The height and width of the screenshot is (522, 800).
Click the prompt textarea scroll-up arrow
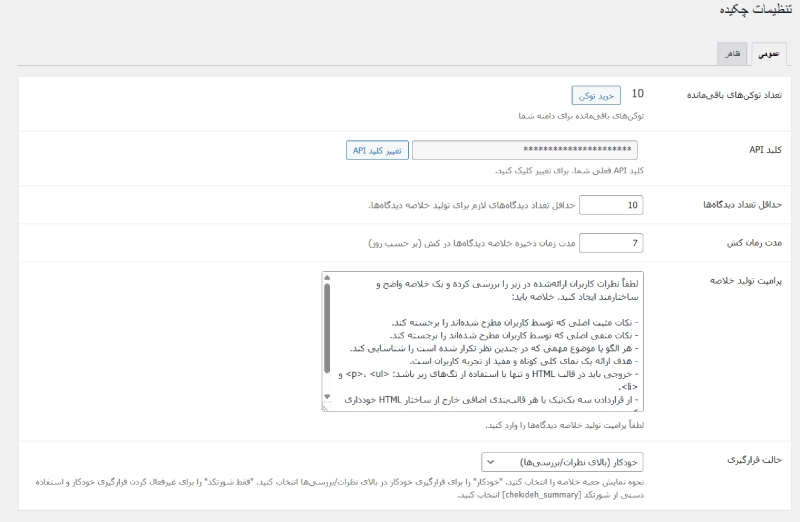[327, 279]
